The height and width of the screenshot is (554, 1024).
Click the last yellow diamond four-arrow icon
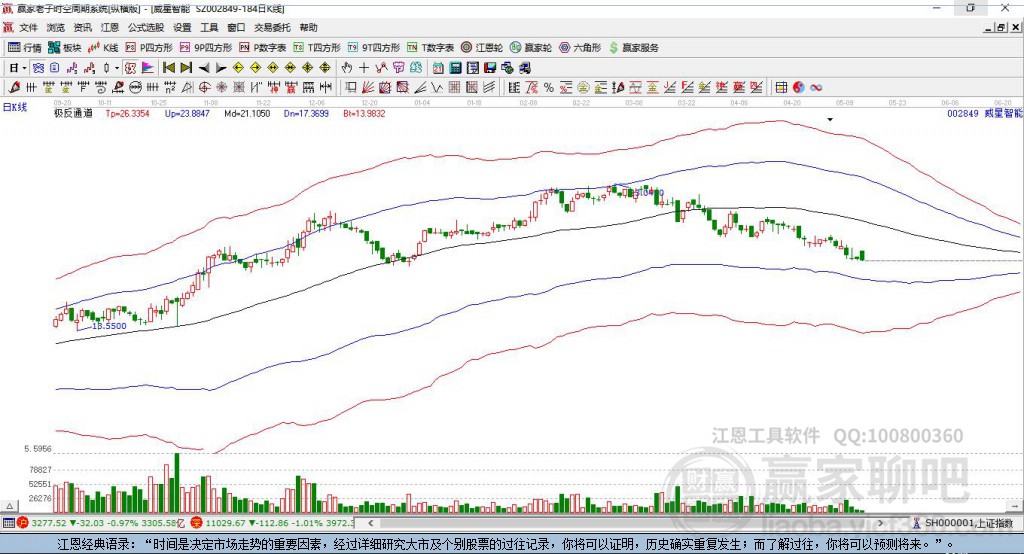coord(325,68)
